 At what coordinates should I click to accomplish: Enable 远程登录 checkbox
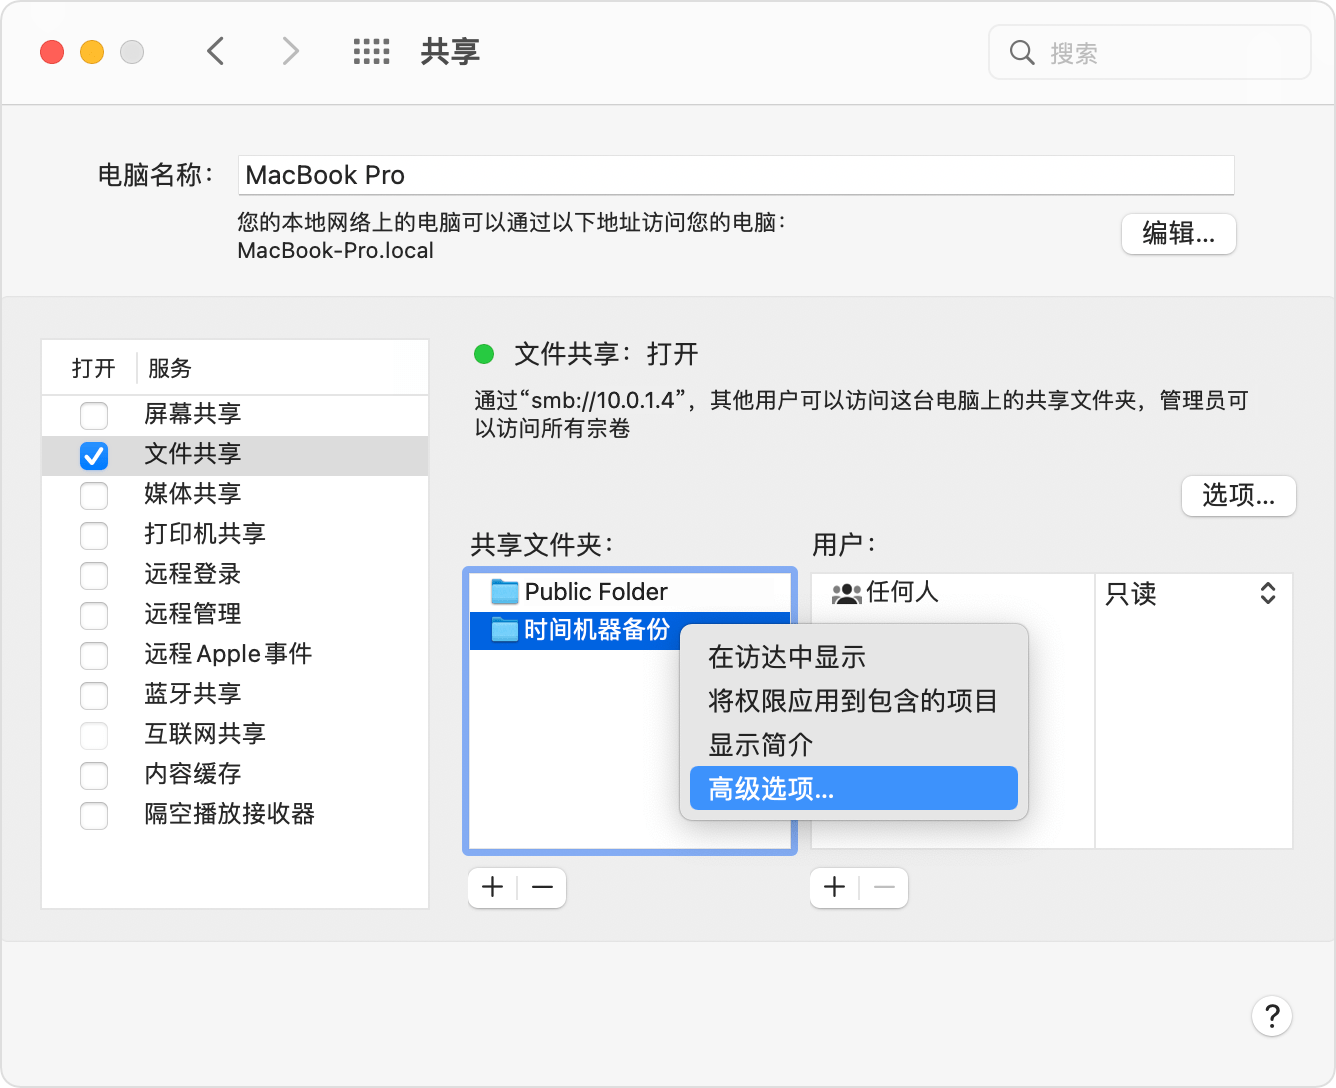pos(94,575)
